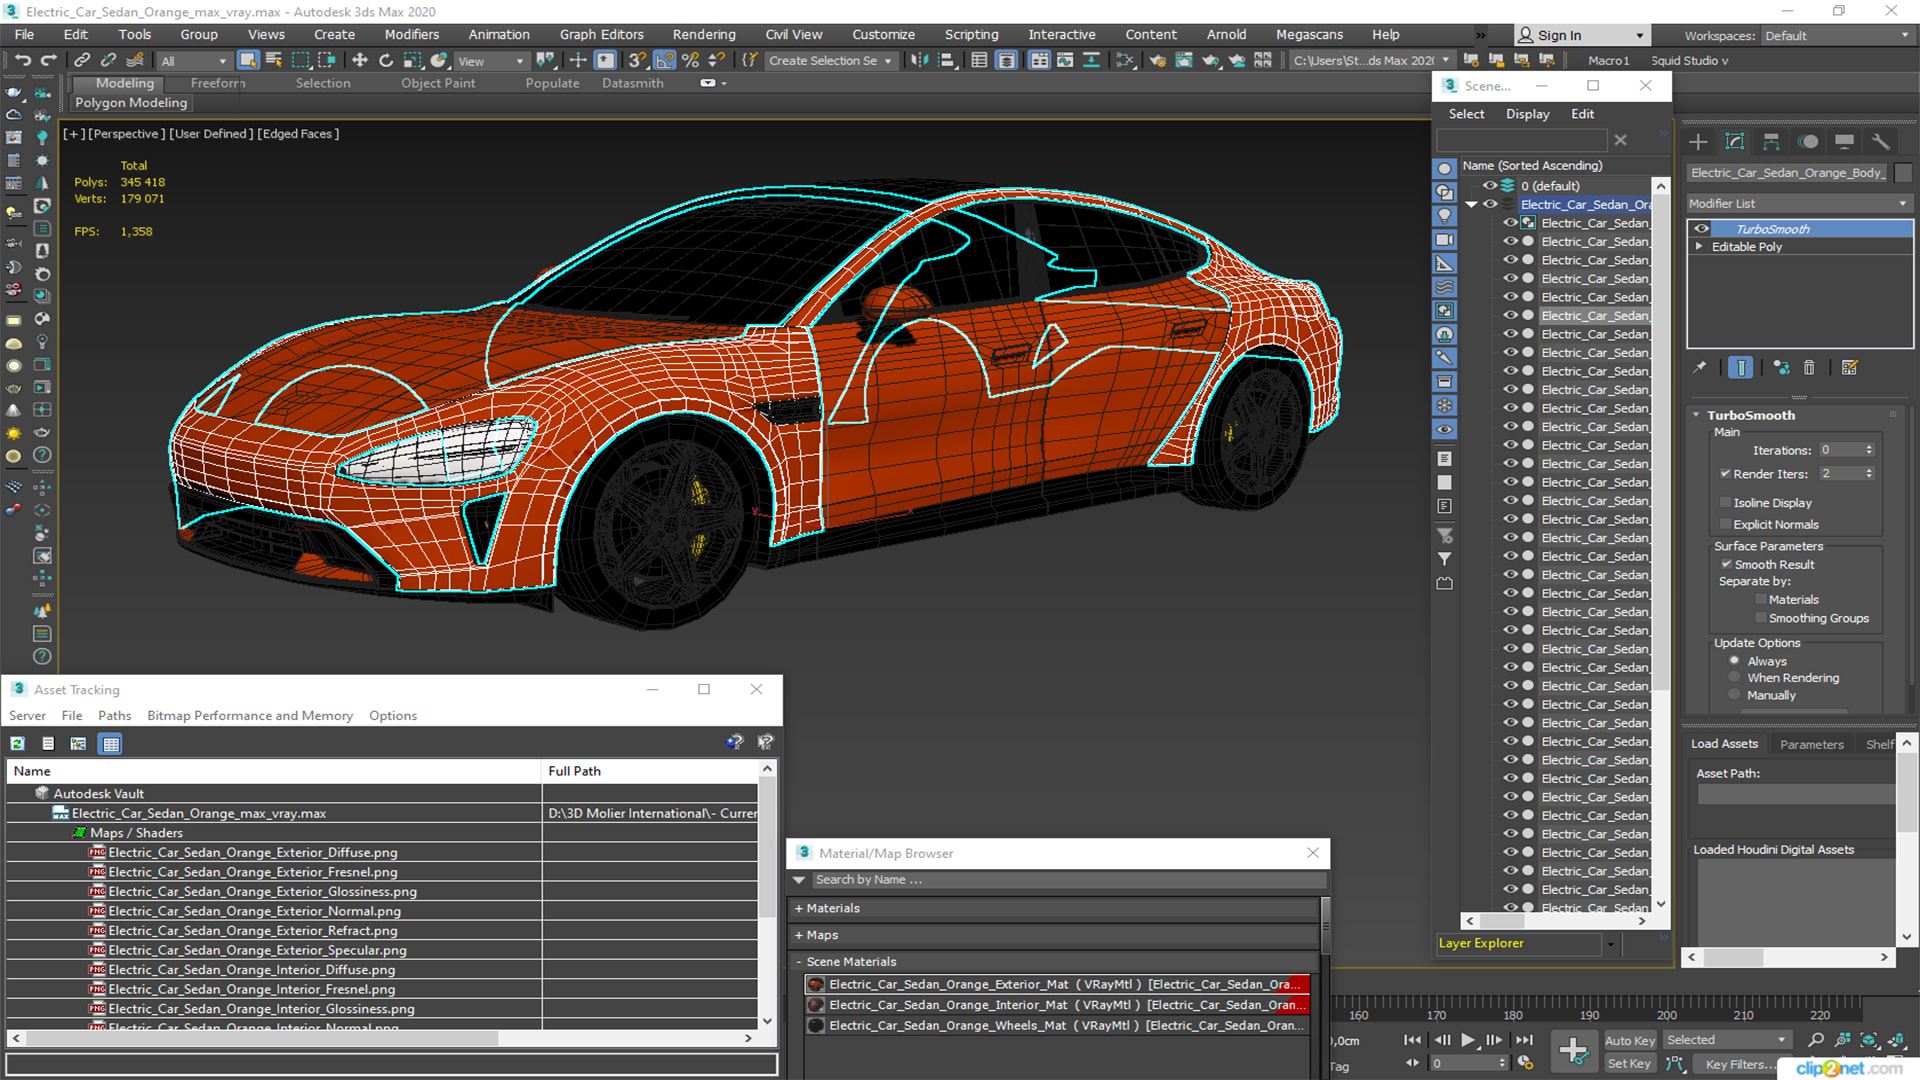The image size is (1920, 1080).
Task: Choose the Select and Rotate tool
Action: click(386, 60)
